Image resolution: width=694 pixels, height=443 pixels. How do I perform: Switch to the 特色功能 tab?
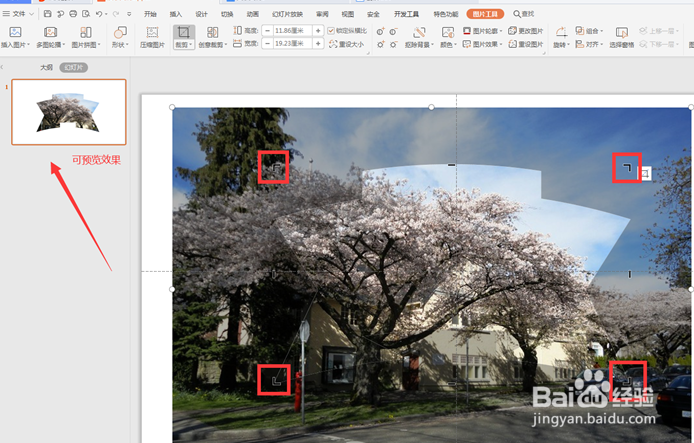point(446,14)
